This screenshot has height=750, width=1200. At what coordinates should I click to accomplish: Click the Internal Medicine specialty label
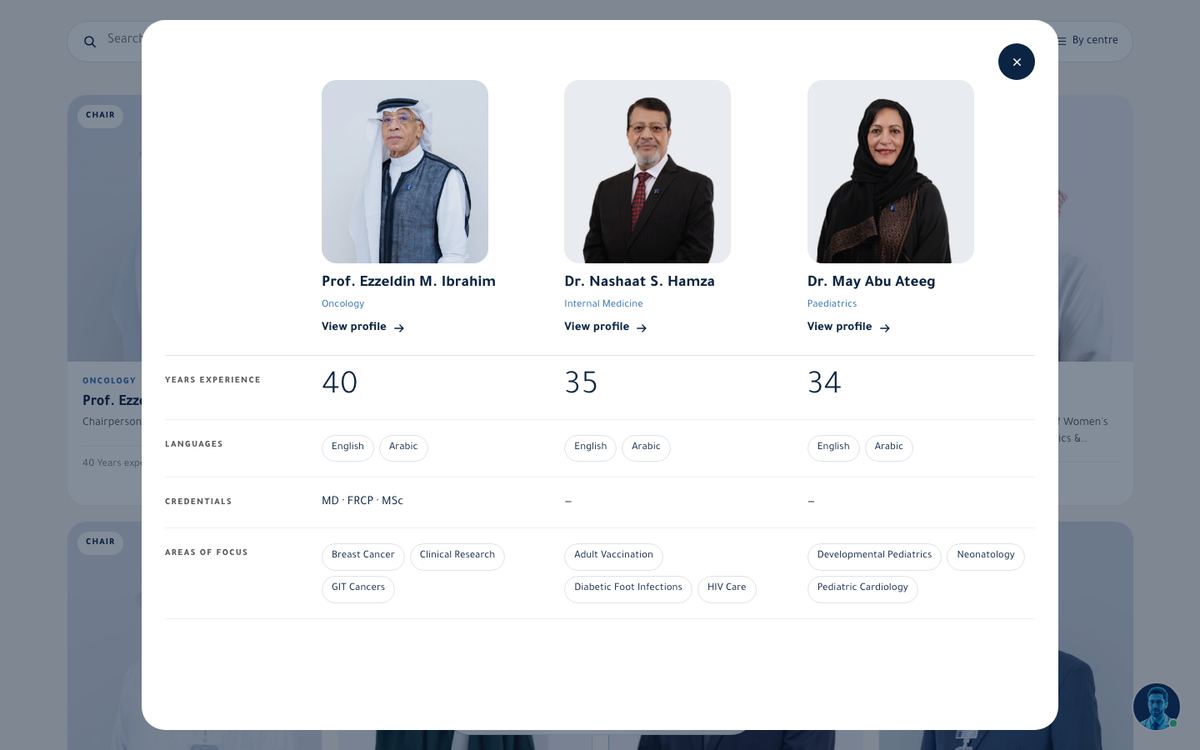tap(604, 304)
